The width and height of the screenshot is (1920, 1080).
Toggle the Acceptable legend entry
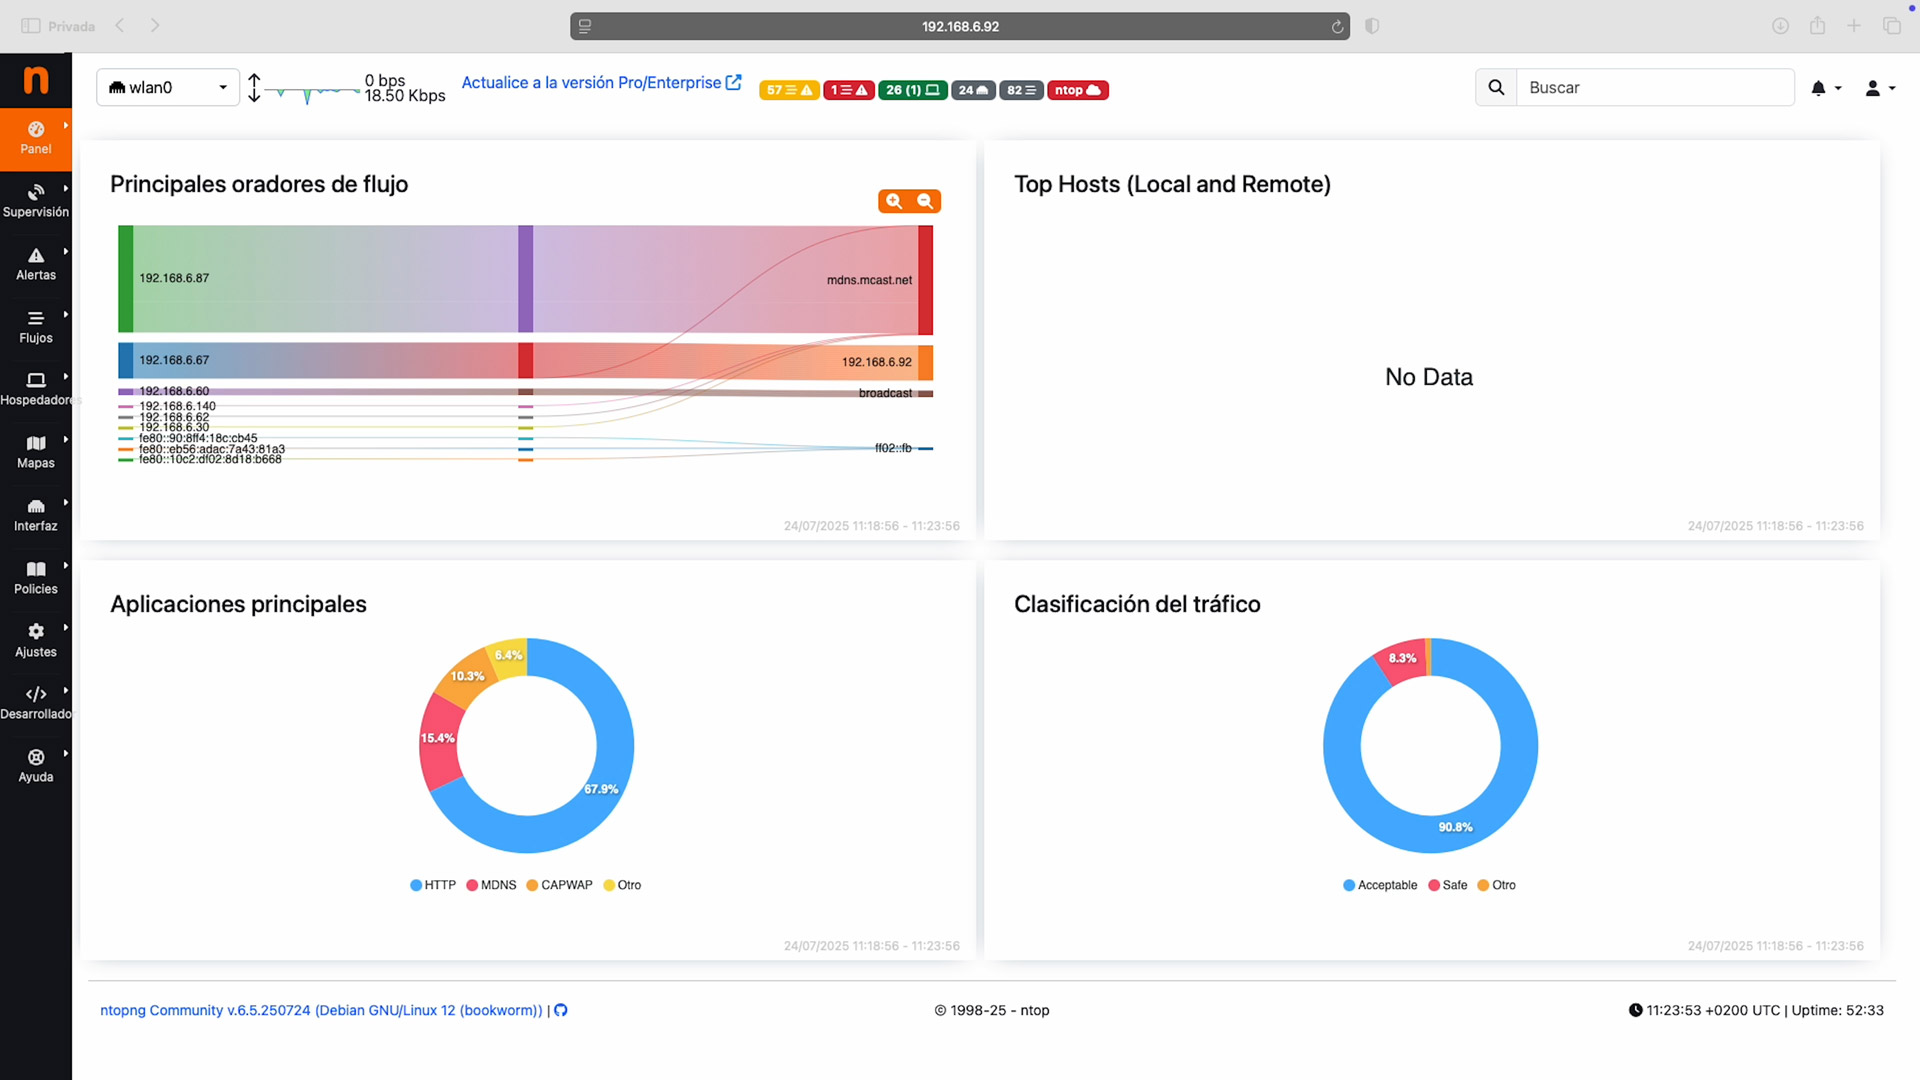[1380, 885]
